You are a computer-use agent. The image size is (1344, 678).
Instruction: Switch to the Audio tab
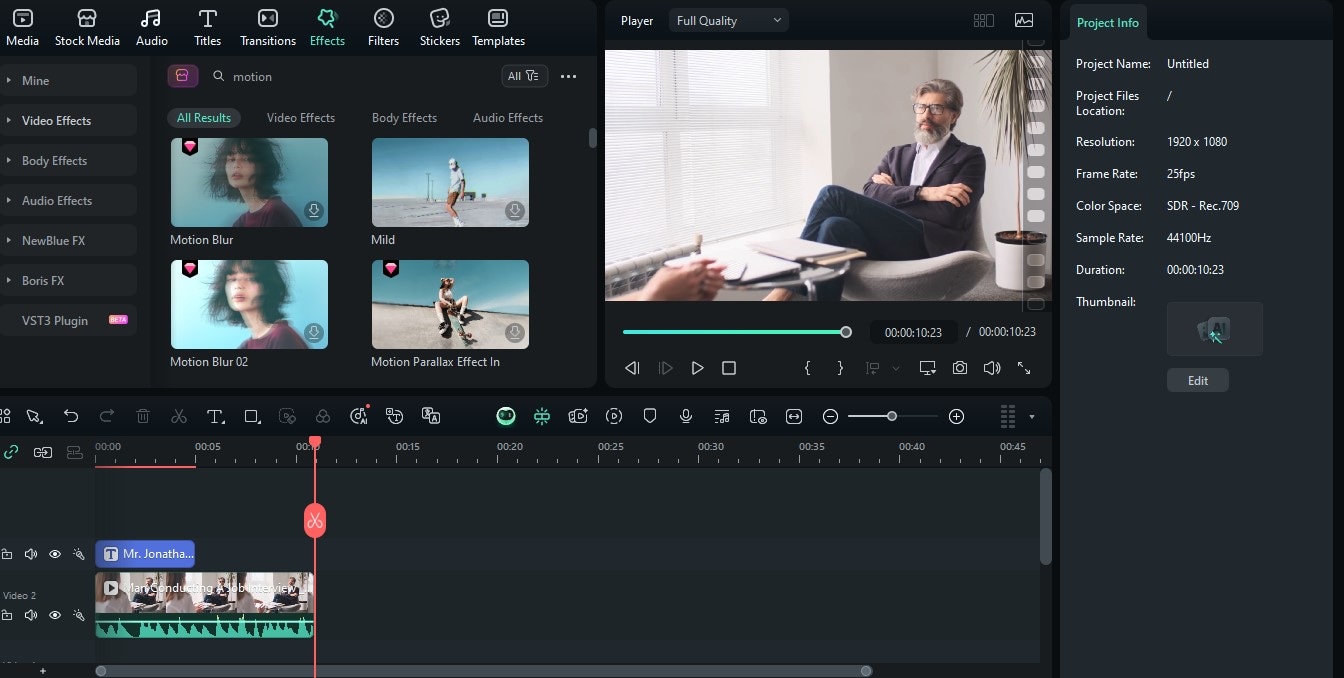[151, 27]
